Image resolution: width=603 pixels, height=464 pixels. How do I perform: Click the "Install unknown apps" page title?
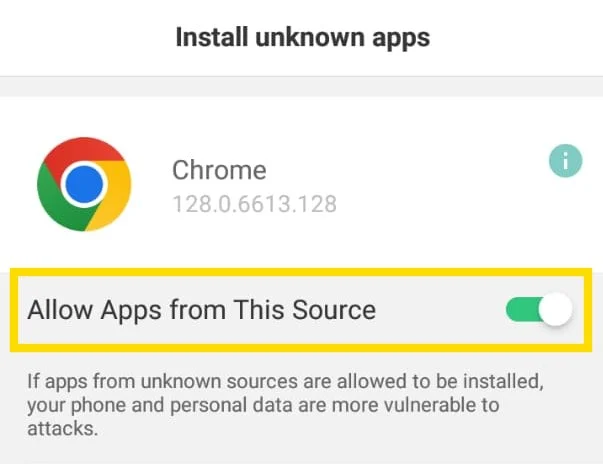point(302,38)
